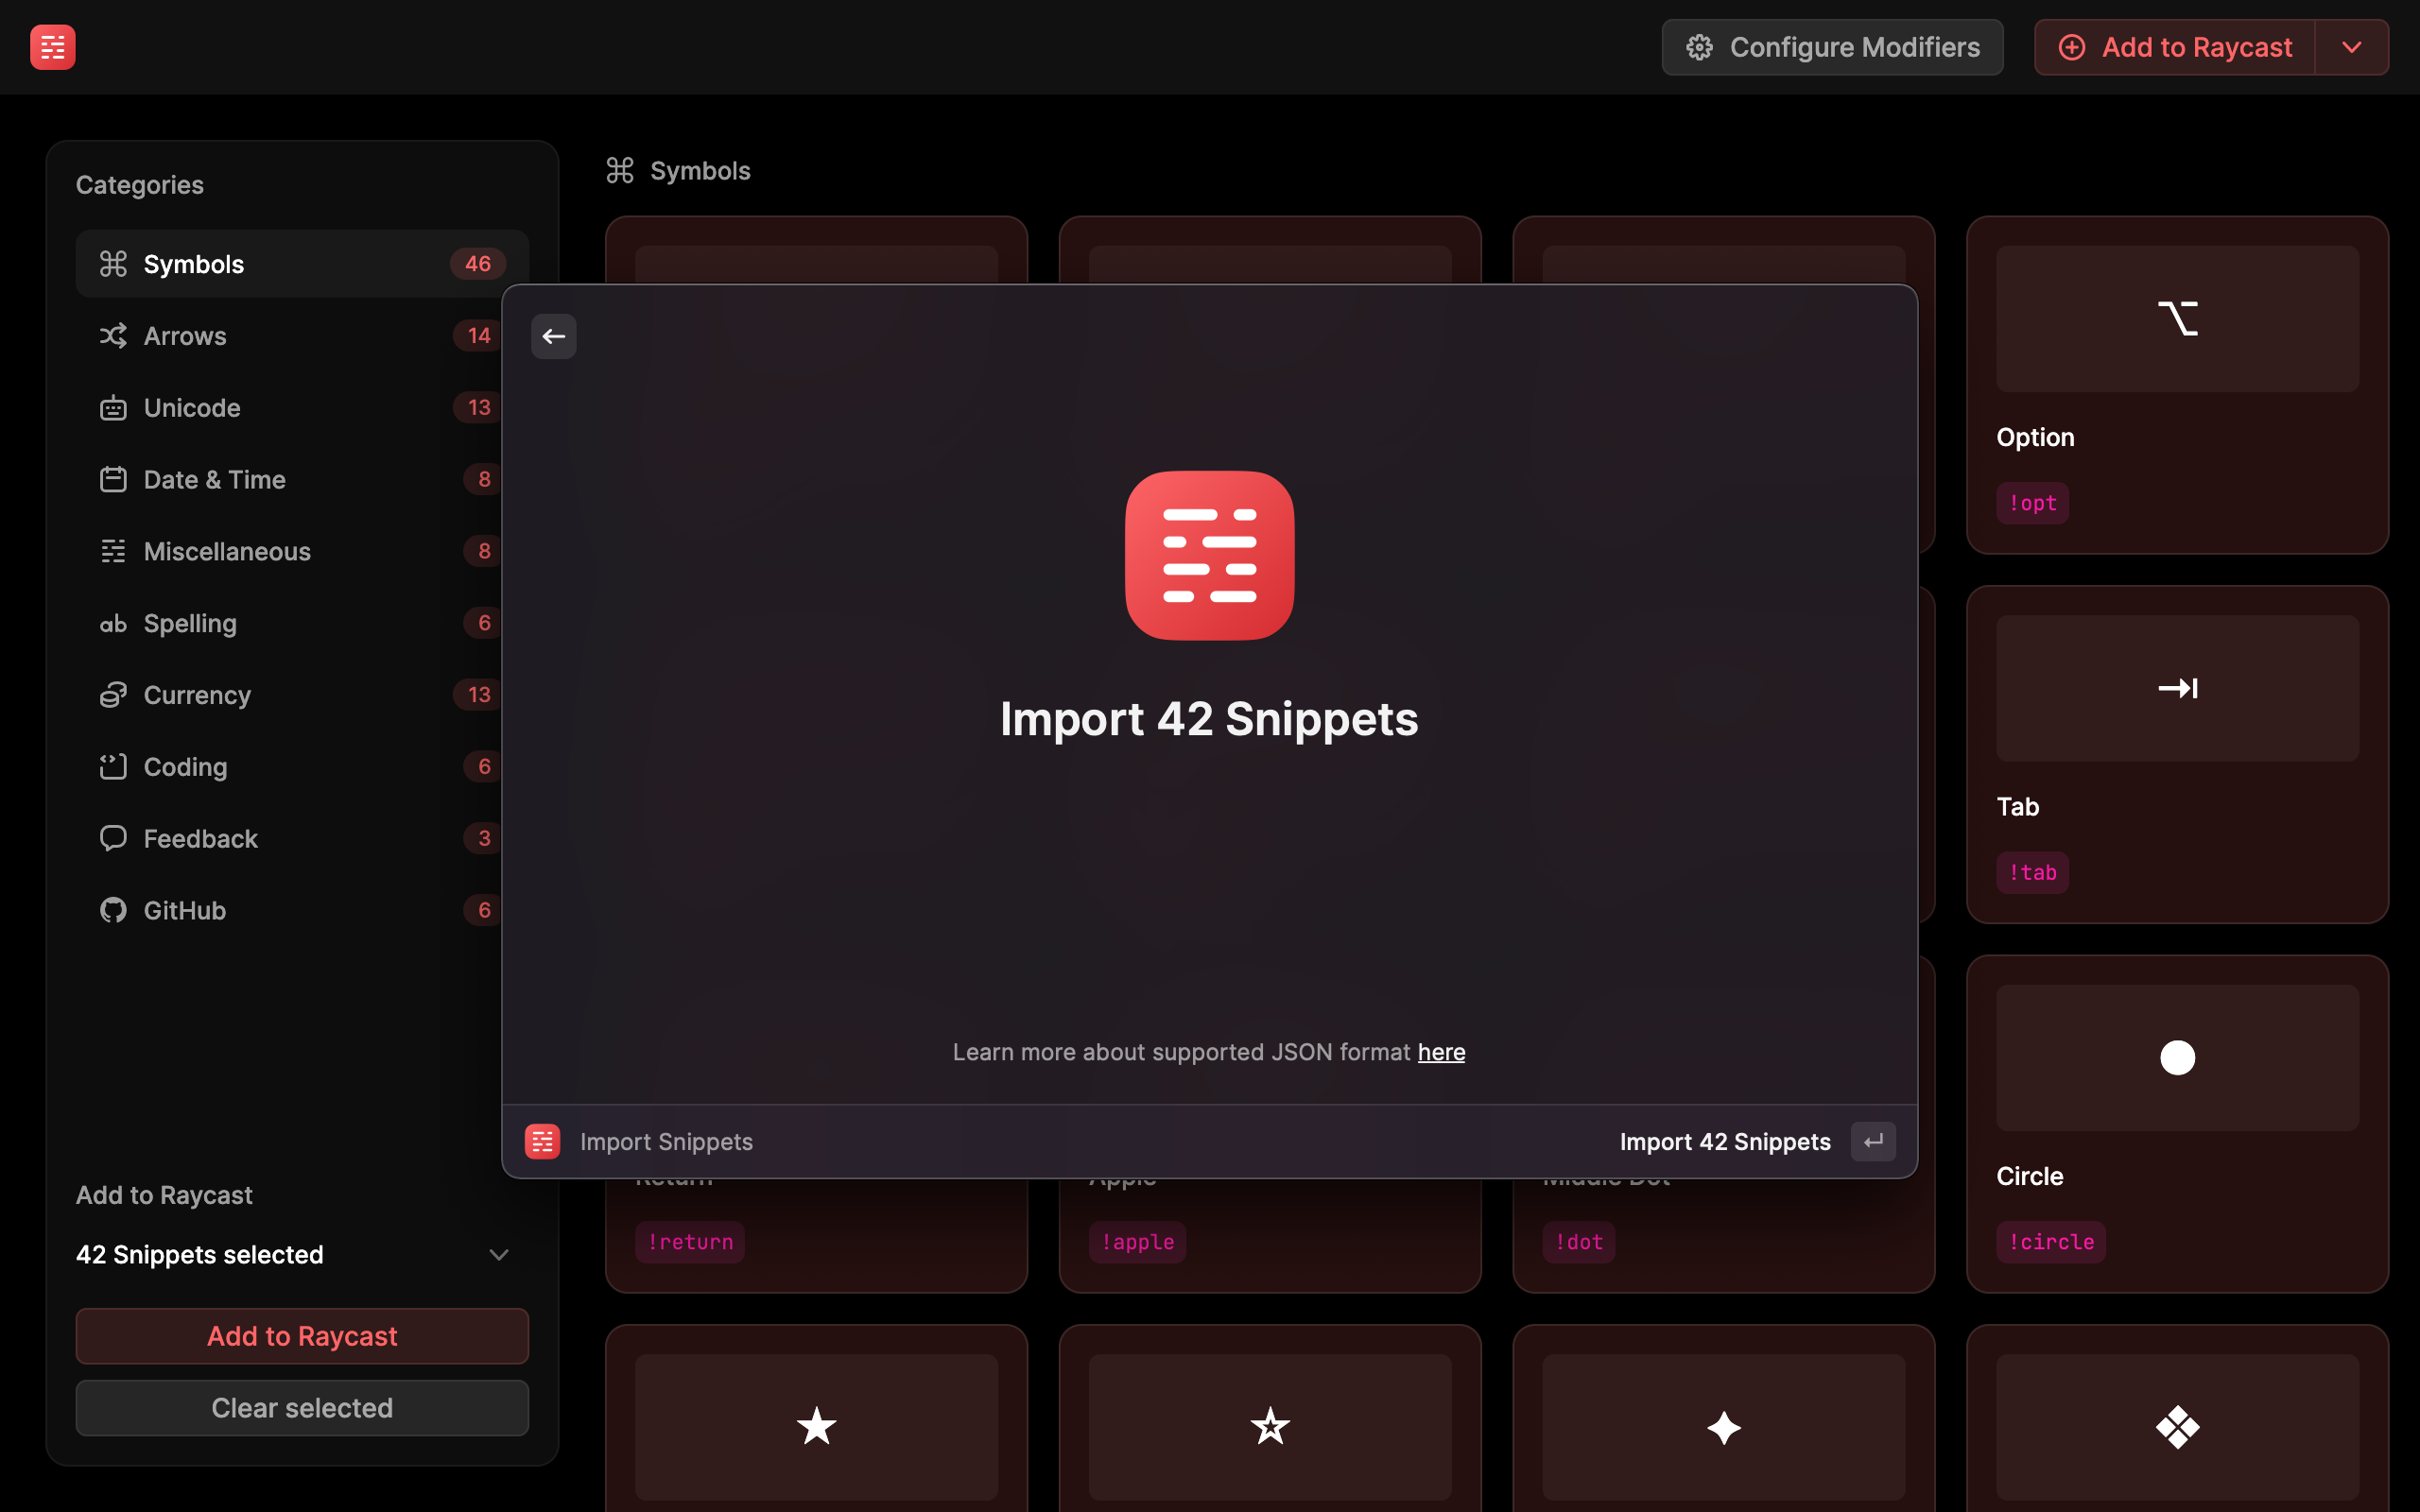This screenshot has width=2420, height=1512.
Task: Select the Circle symbol snippet card
Action: point(2177,1124)
